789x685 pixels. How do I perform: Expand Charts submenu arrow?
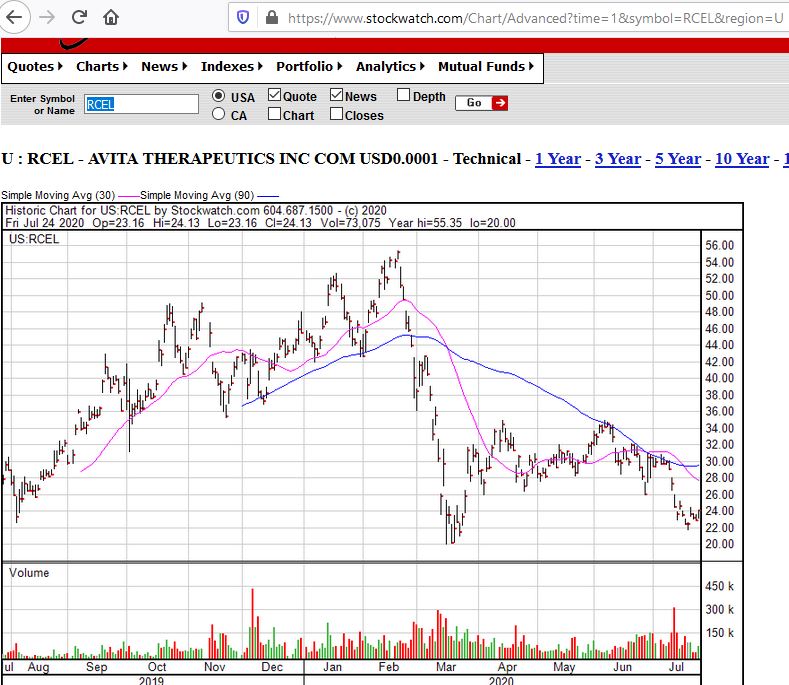[125, 66]
